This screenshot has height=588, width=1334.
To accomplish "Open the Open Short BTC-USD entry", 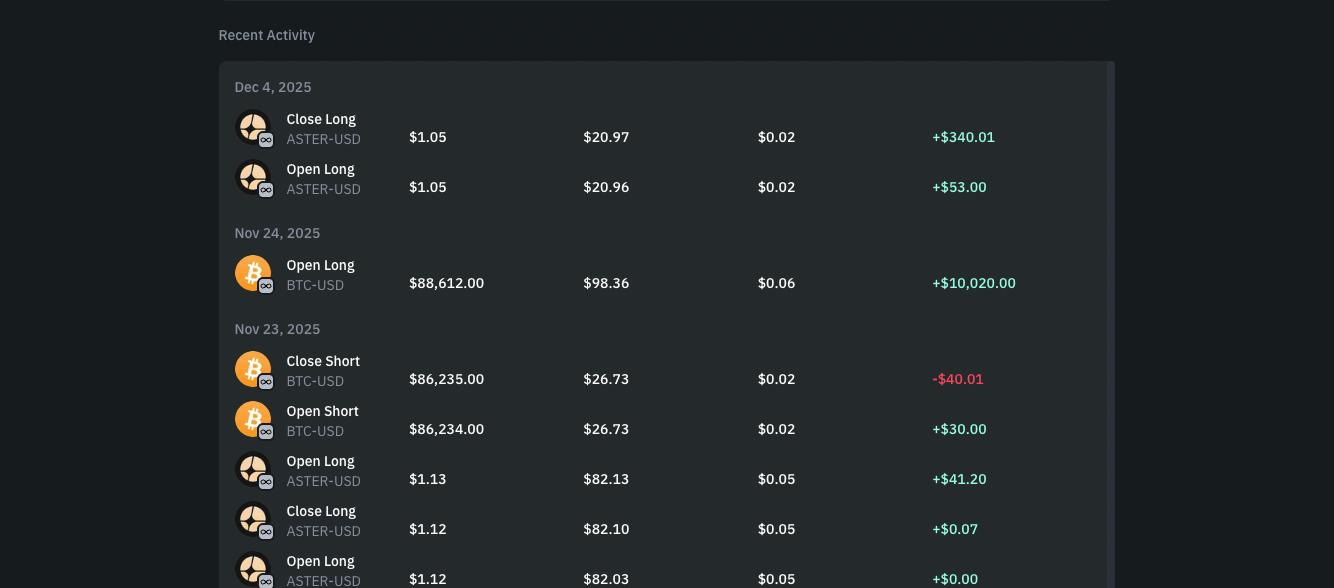I will [x=663, y=420].
